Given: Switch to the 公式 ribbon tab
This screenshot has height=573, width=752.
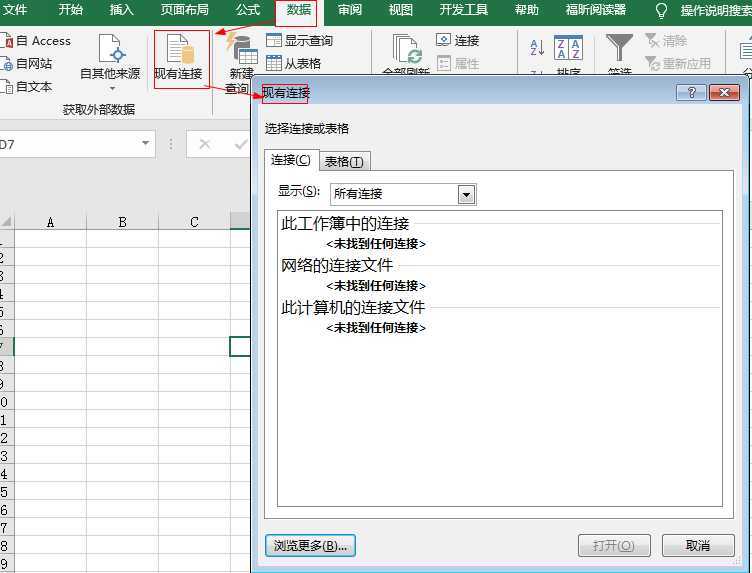Looking at the screenshot, I should coord(248,10).
